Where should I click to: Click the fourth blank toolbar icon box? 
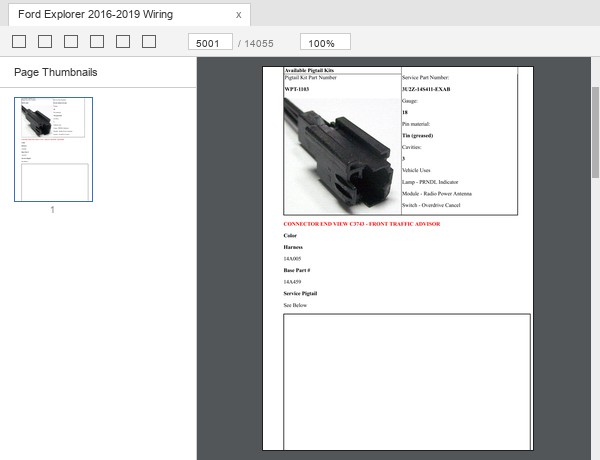tap(97, 42)
